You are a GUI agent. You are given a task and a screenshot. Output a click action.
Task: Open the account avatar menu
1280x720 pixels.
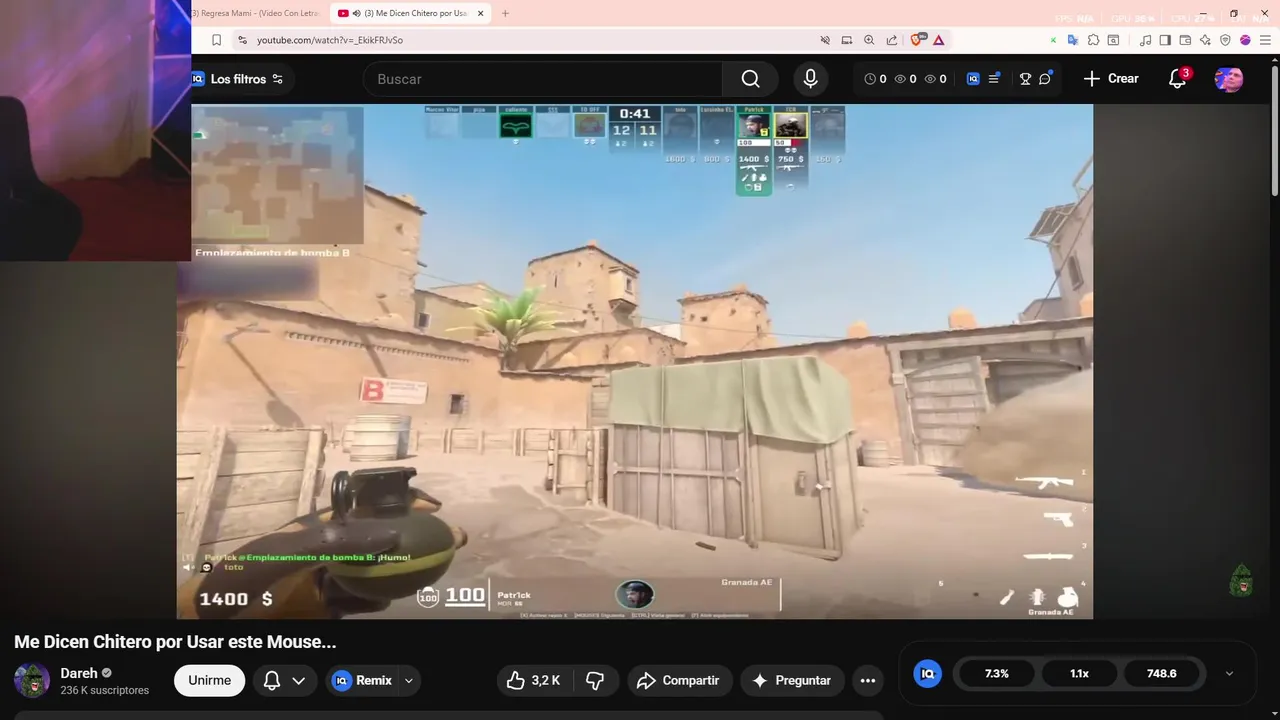(1229, 79)
